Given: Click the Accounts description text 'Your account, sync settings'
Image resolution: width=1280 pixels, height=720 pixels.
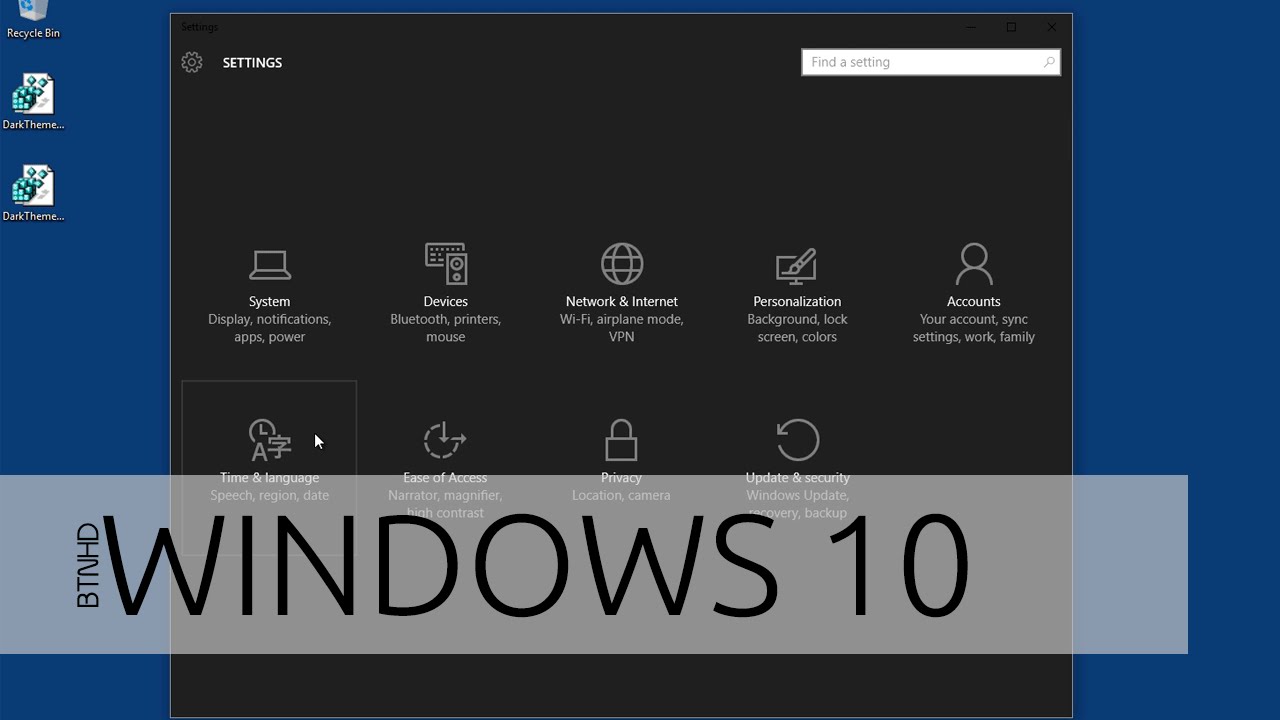Looking at the screenshot, I should (x=973, y=328).
